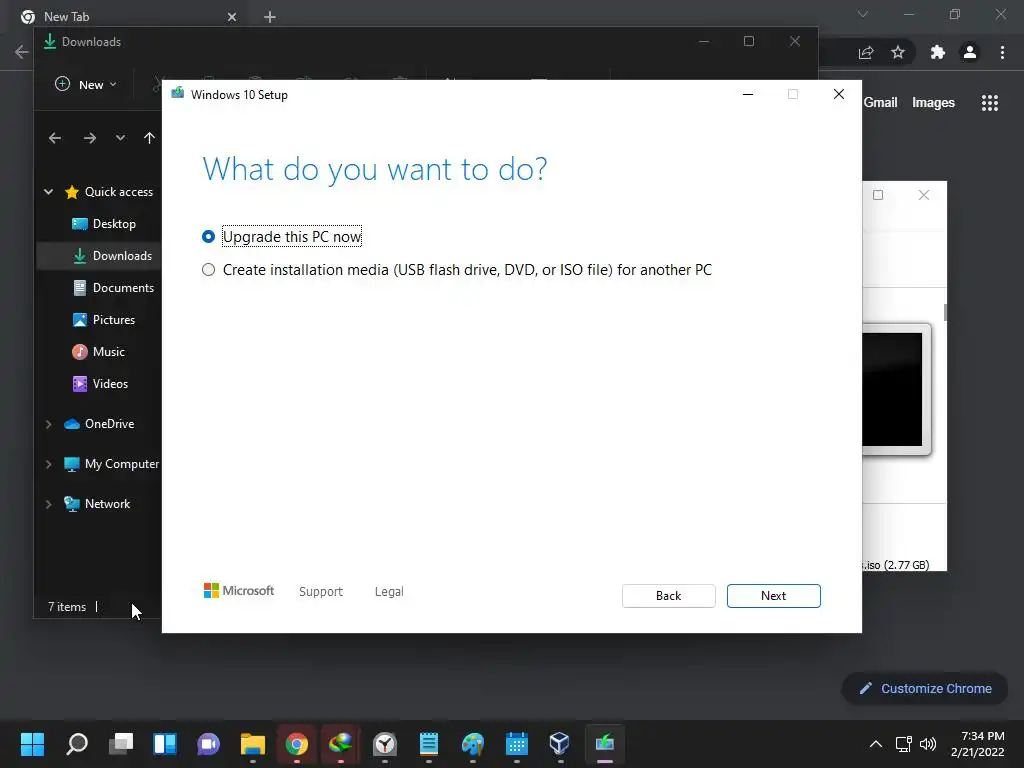The height and width of the screenshot is (768, 1024).
Task: Share this page in Chrome
Action: (866, 52)
